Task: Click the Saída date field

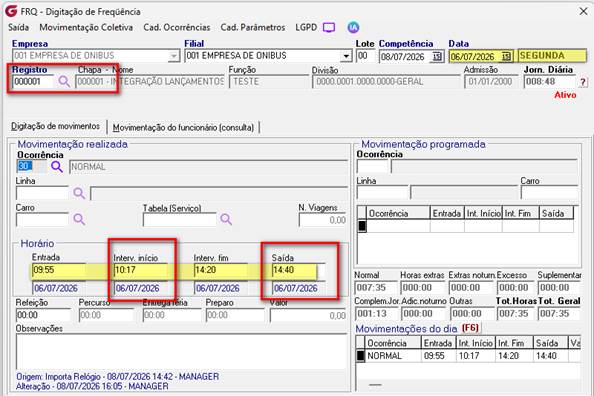Action: coord(299,288)
